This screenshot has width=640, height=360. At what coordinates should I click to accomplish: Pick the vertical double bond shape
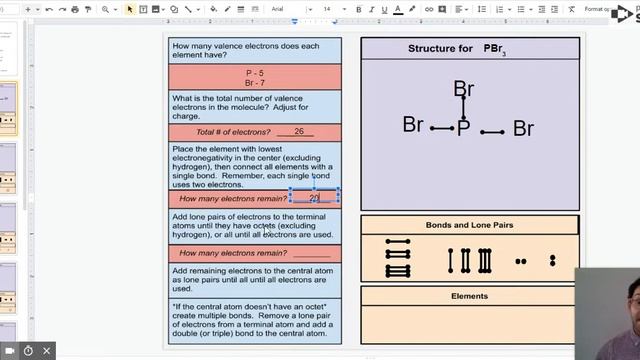[x=466, y=261]
